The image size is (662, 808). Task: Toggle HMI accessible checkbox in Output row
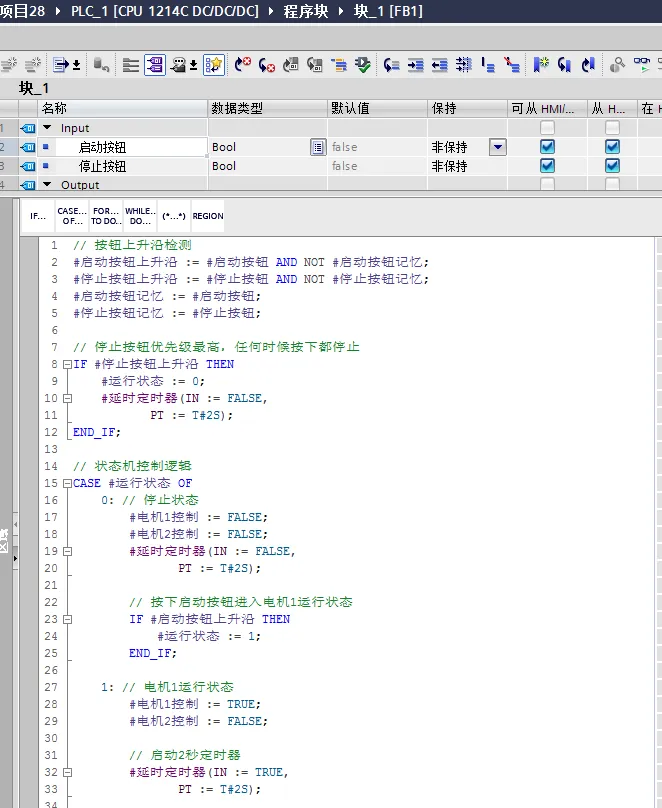click(547, 183)
